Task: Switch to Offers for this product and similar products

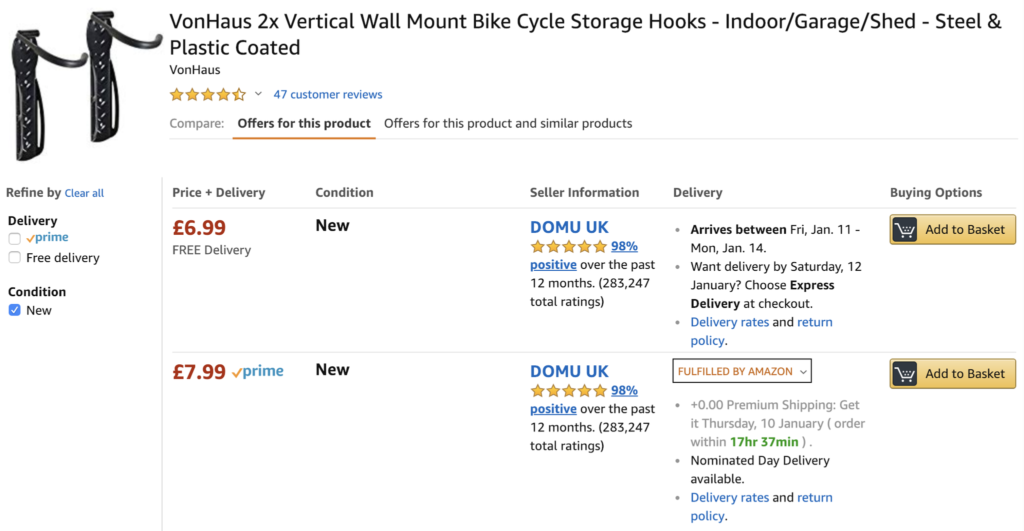Action: click(508, 124)
